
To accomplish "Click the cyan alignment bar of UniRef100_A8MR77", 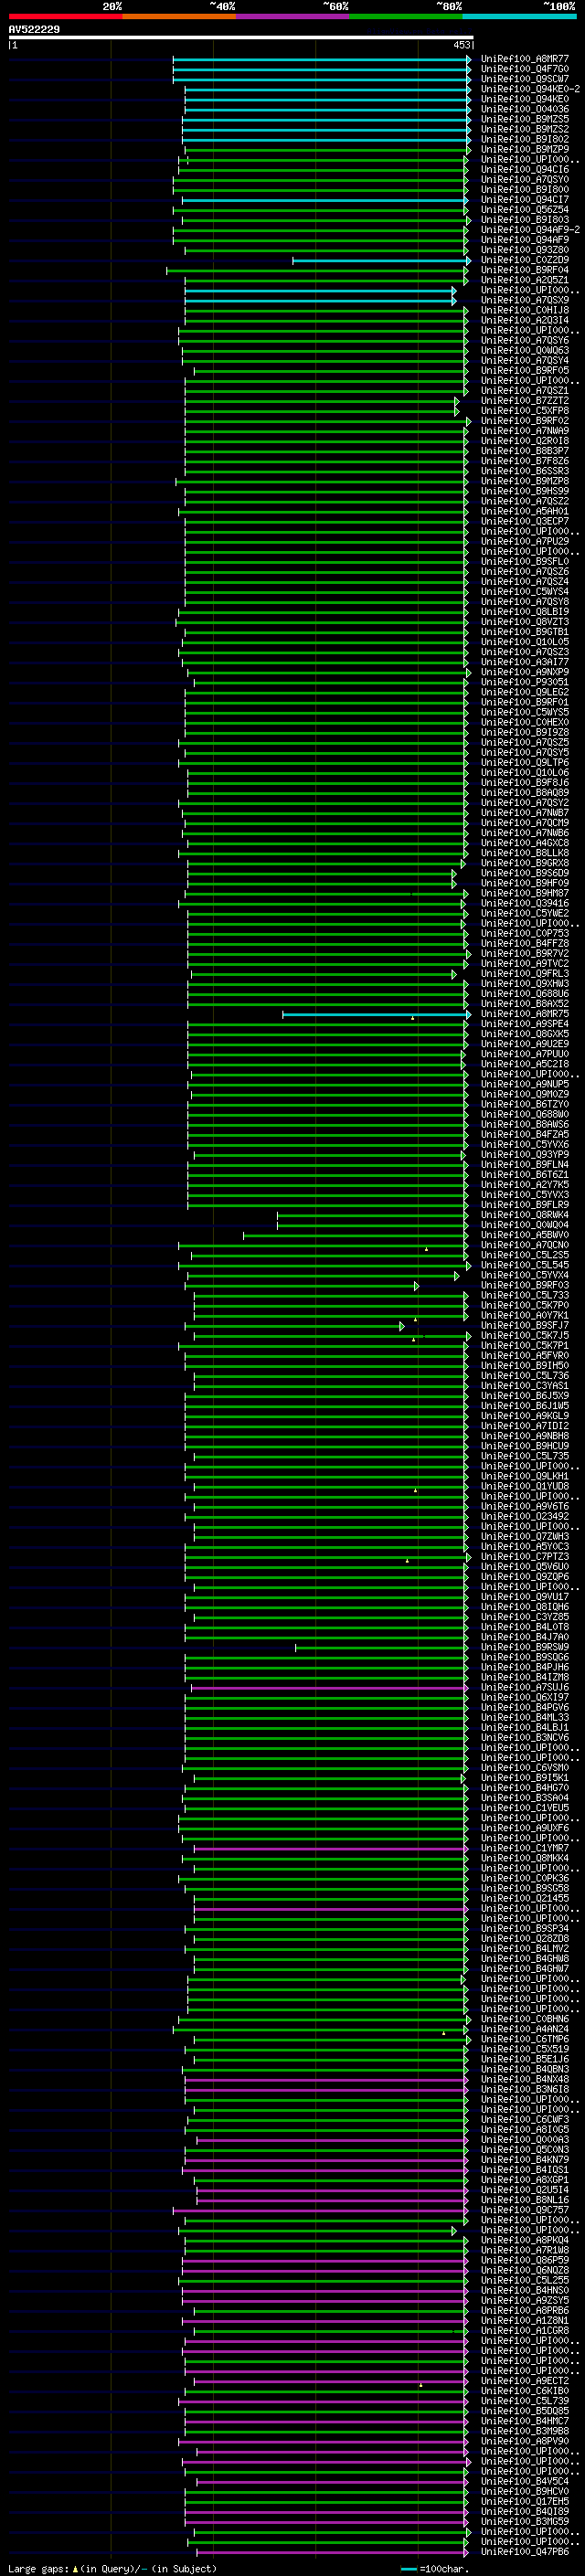I will coord(321,59).
